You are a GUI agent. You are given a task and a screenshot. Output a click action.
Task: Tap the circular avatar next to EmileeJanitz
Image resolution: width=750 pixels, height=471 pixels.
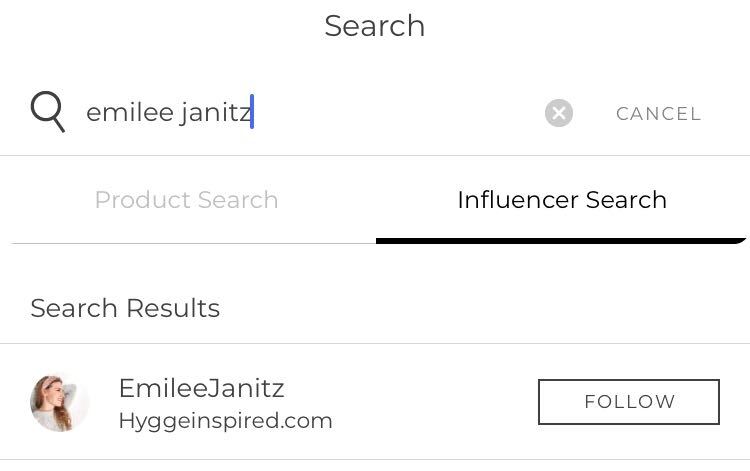60,403
